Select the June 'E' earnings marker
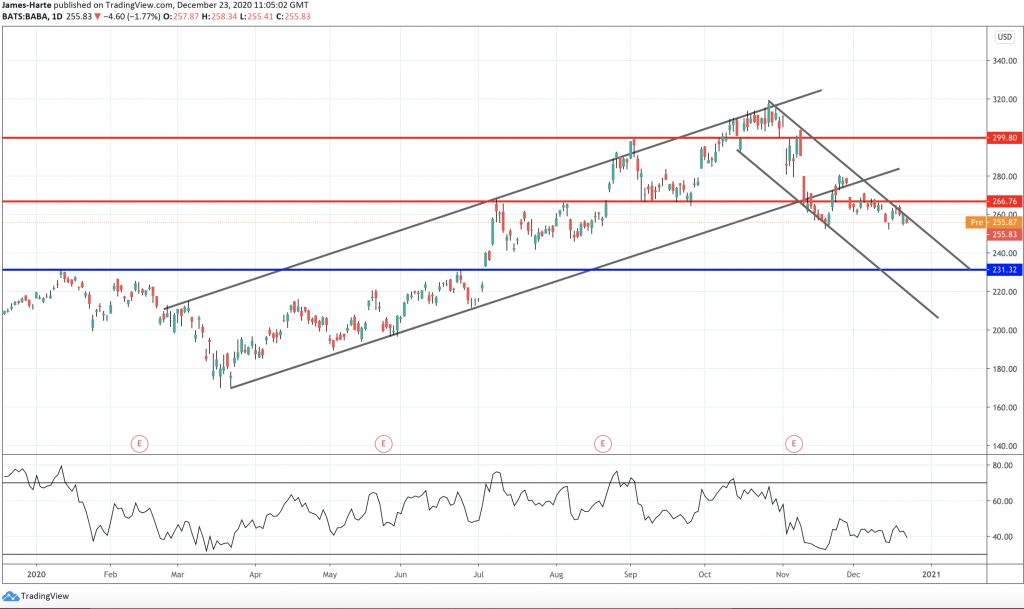Viewport: 1024px width, 609px height. (x=383, y=443)
